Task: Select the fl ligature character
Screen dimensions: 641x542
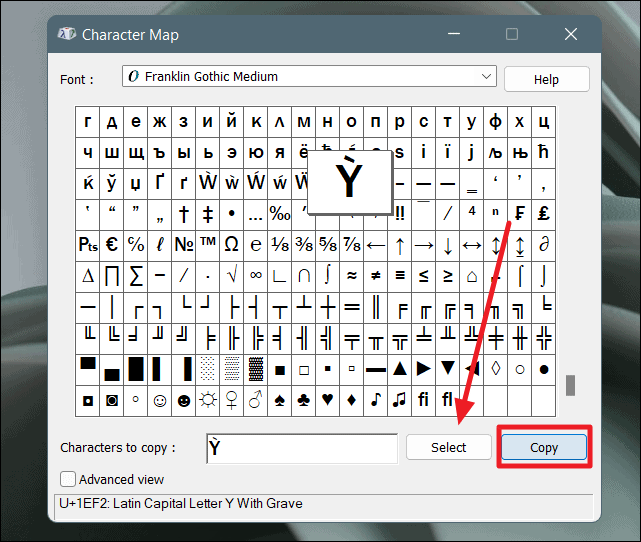Action: (x=448, y=401)
